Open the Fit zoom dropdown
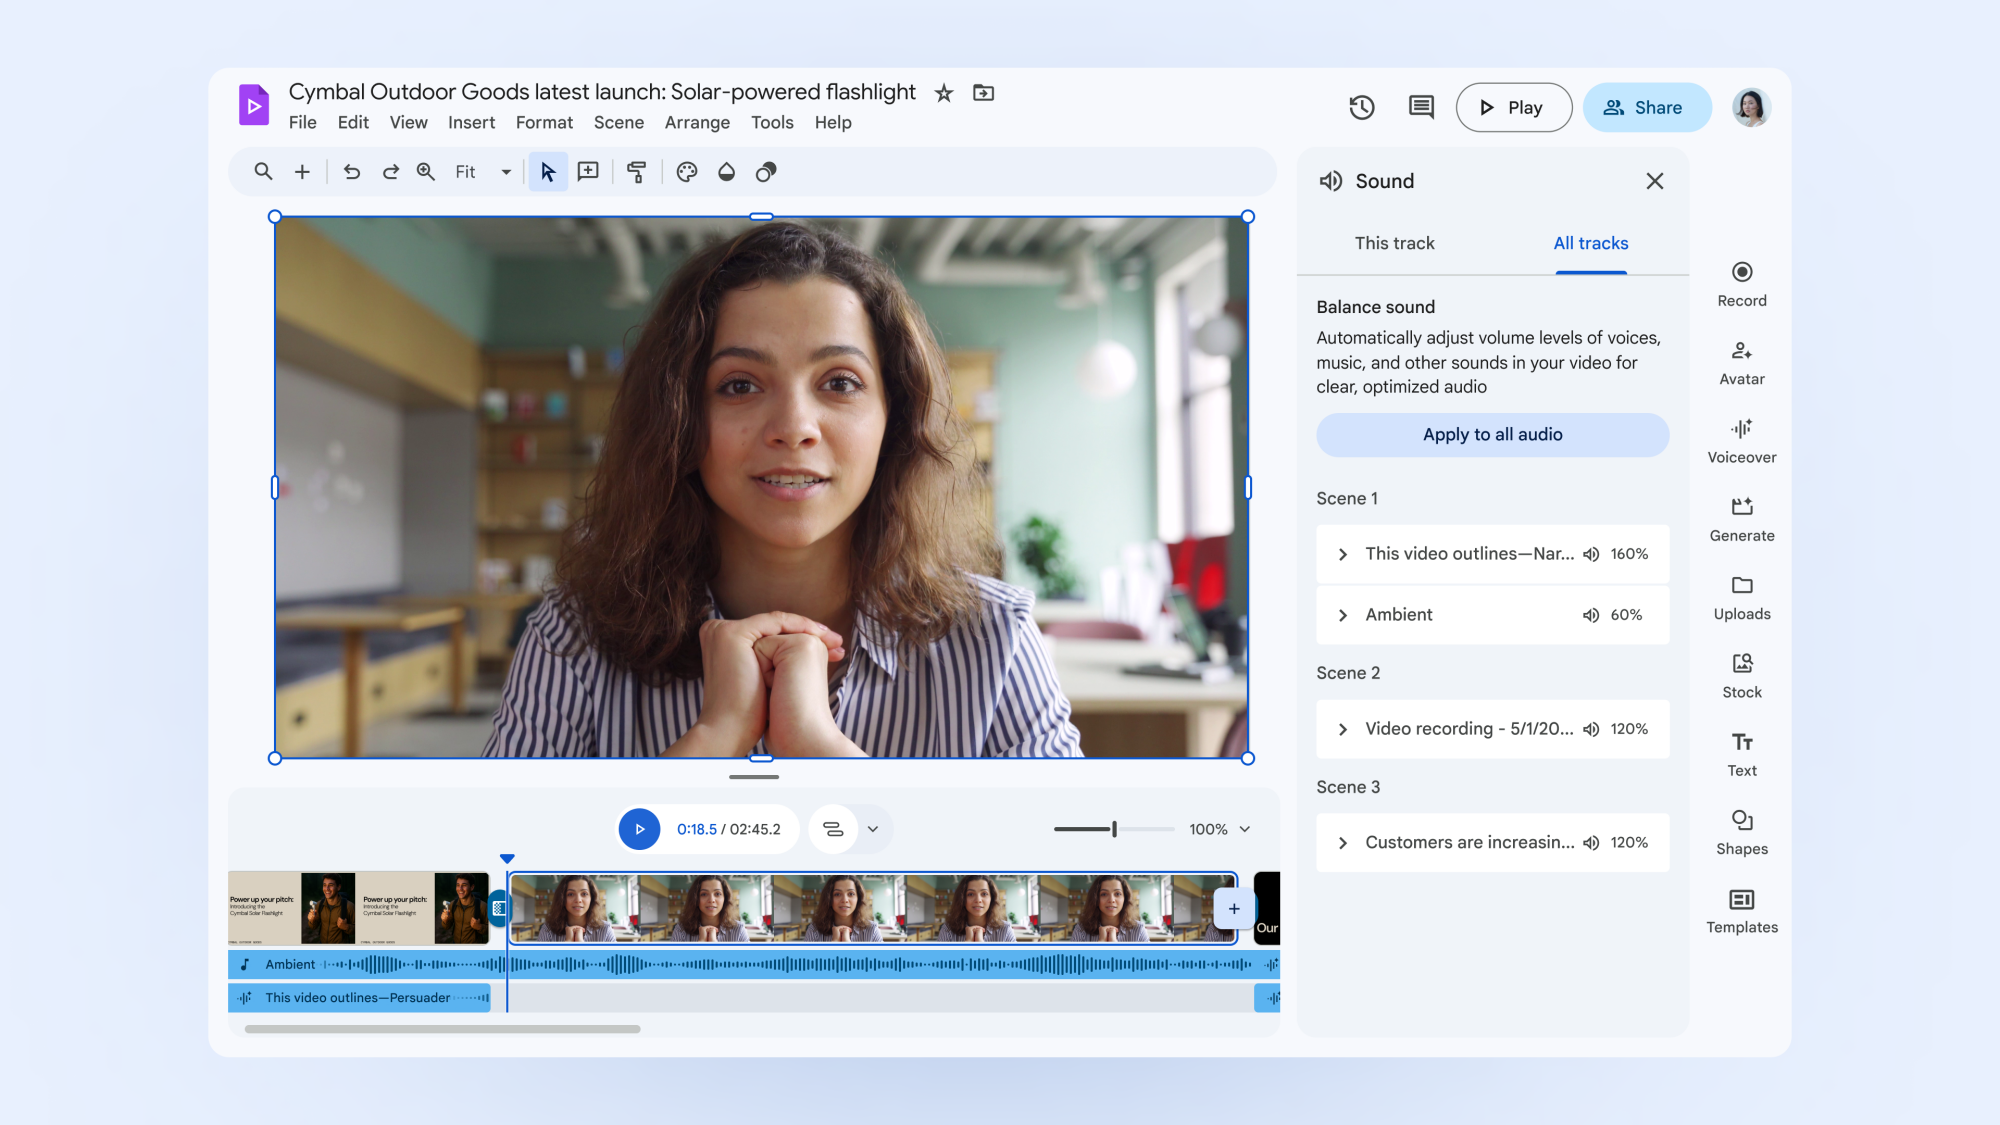This screenshot has height=1125, width=2000. [x=506, y=171]
